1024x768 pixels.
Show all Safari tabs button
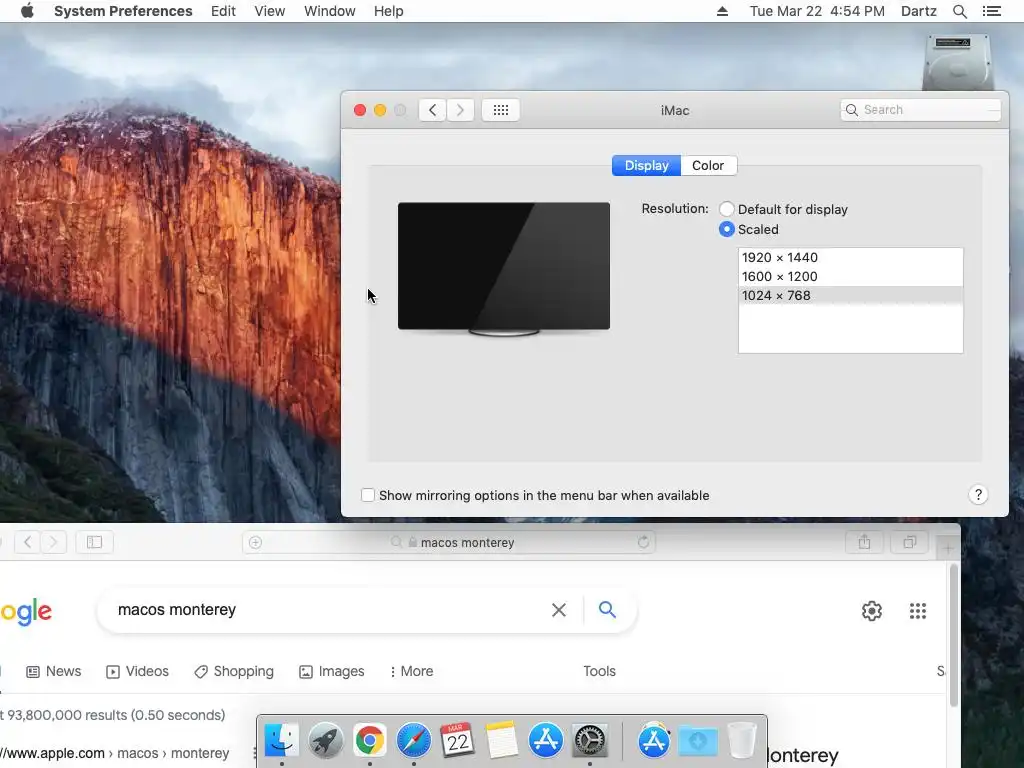click(x=910, y=542)
